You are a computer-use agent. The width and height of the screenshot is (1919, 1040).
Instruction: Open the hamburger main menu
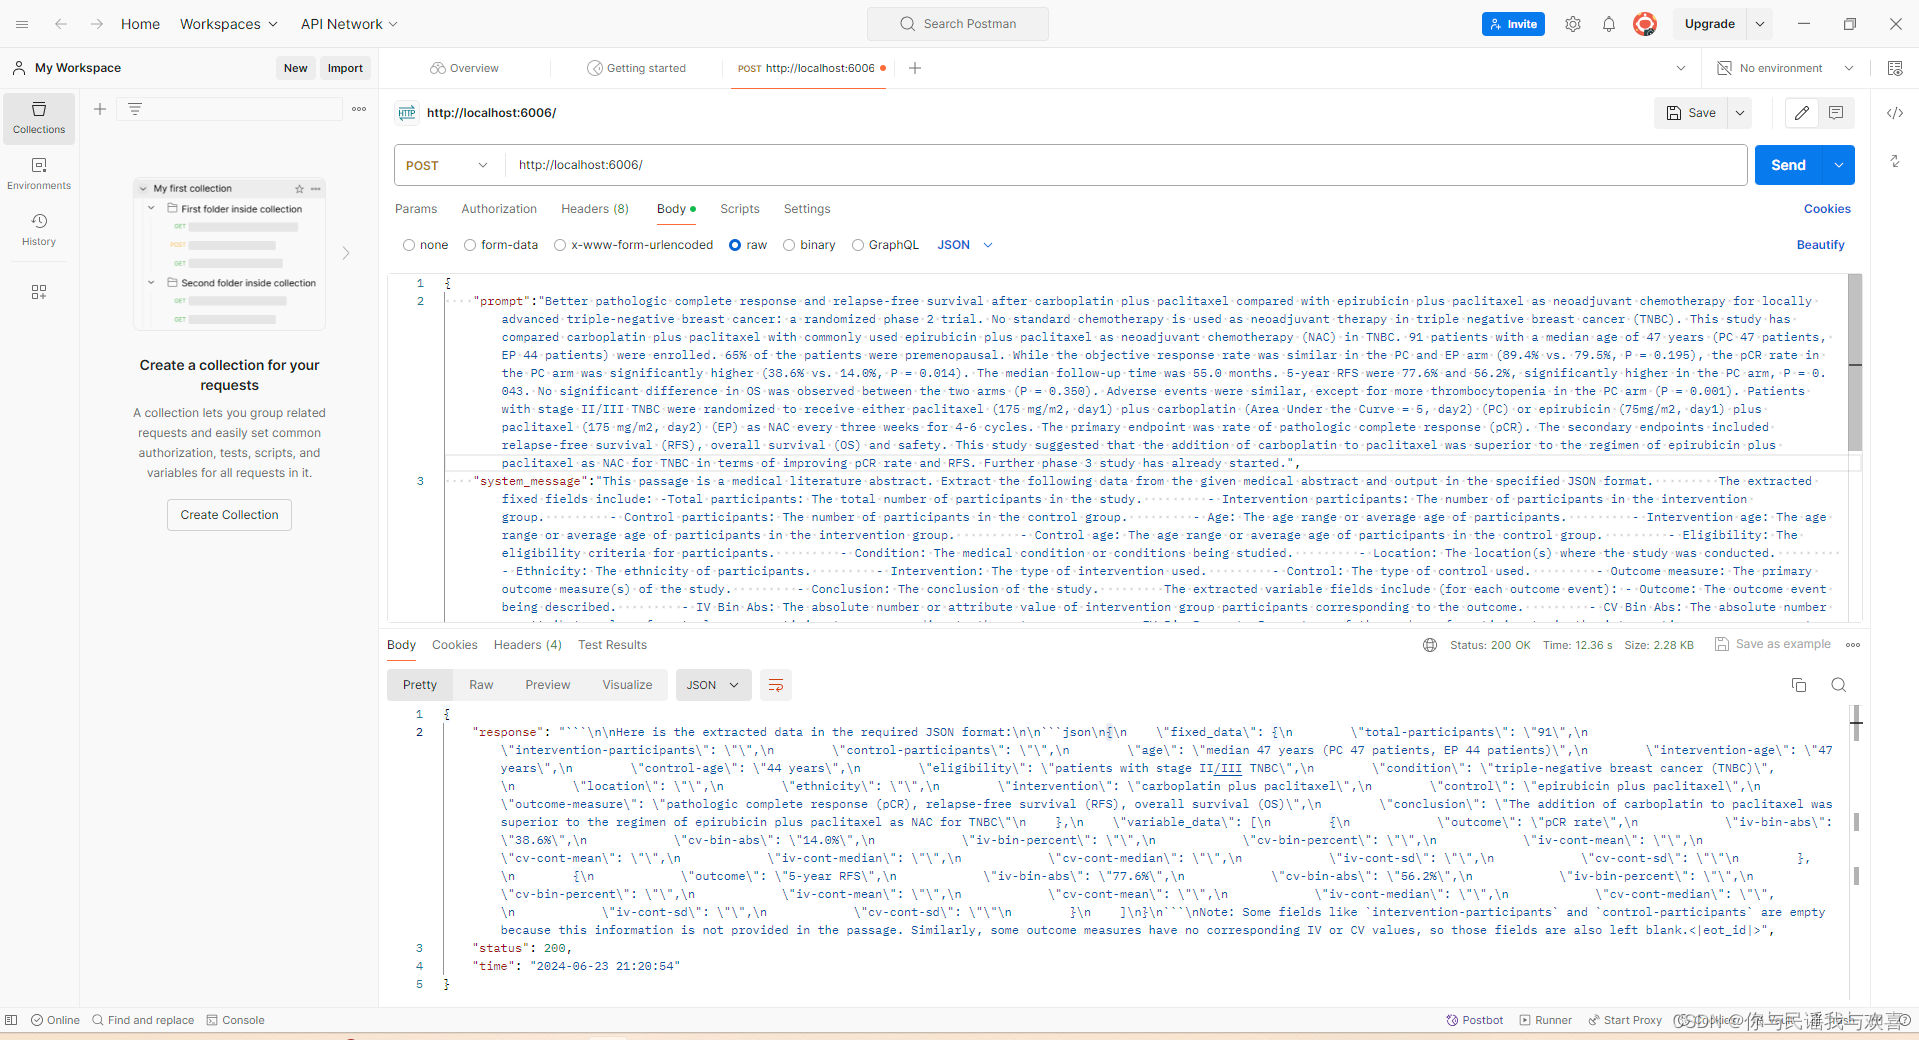click(x=22, y=24)
